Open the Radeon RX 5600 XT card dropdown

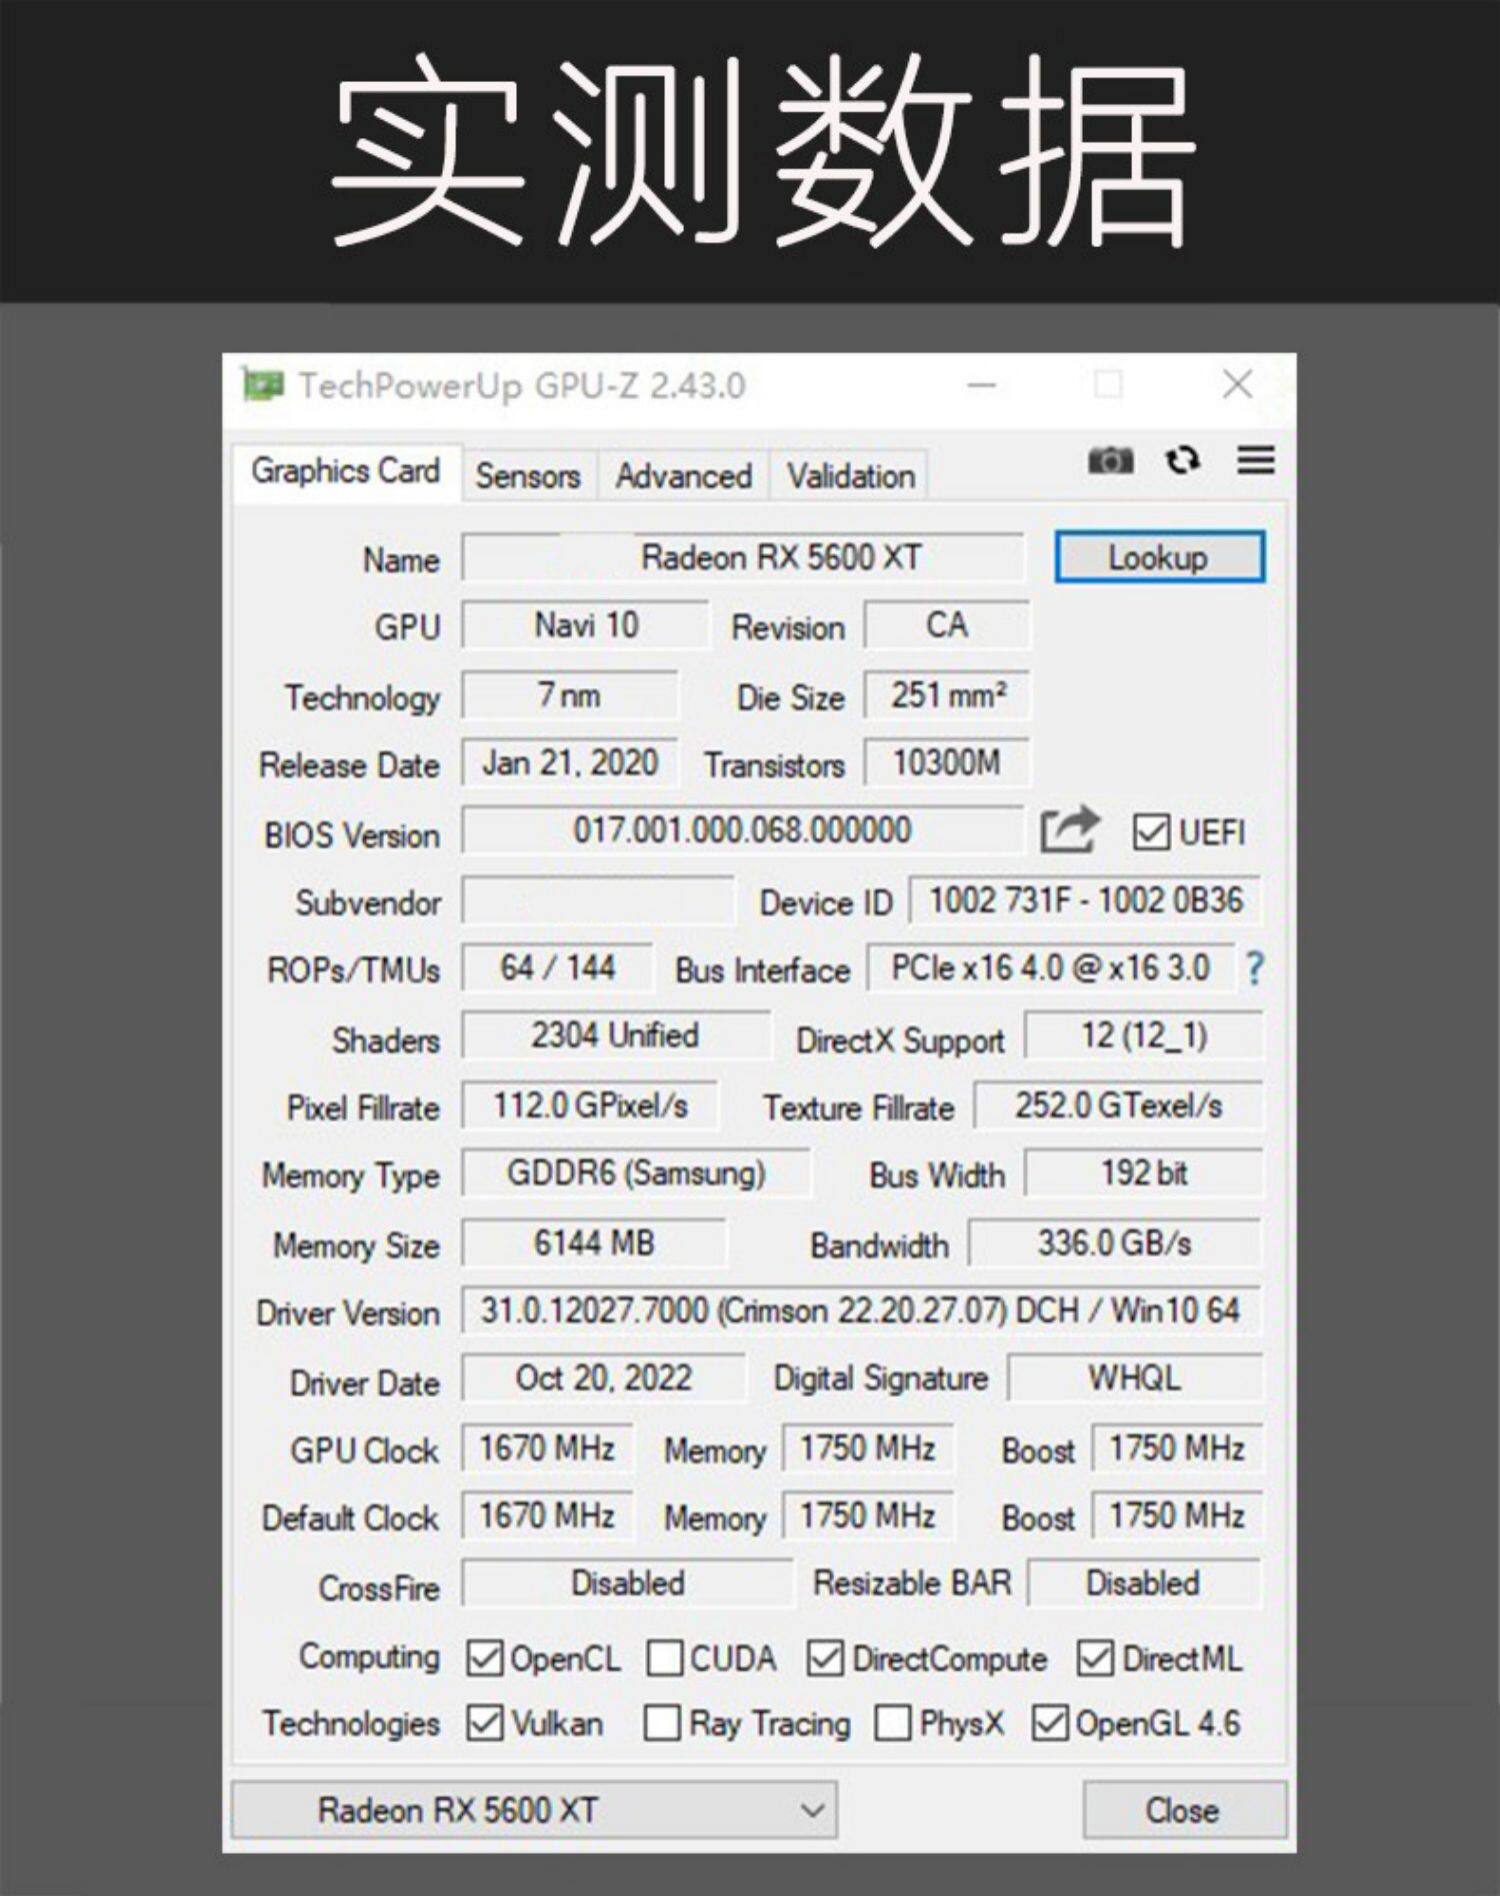tap(535, 1810)
